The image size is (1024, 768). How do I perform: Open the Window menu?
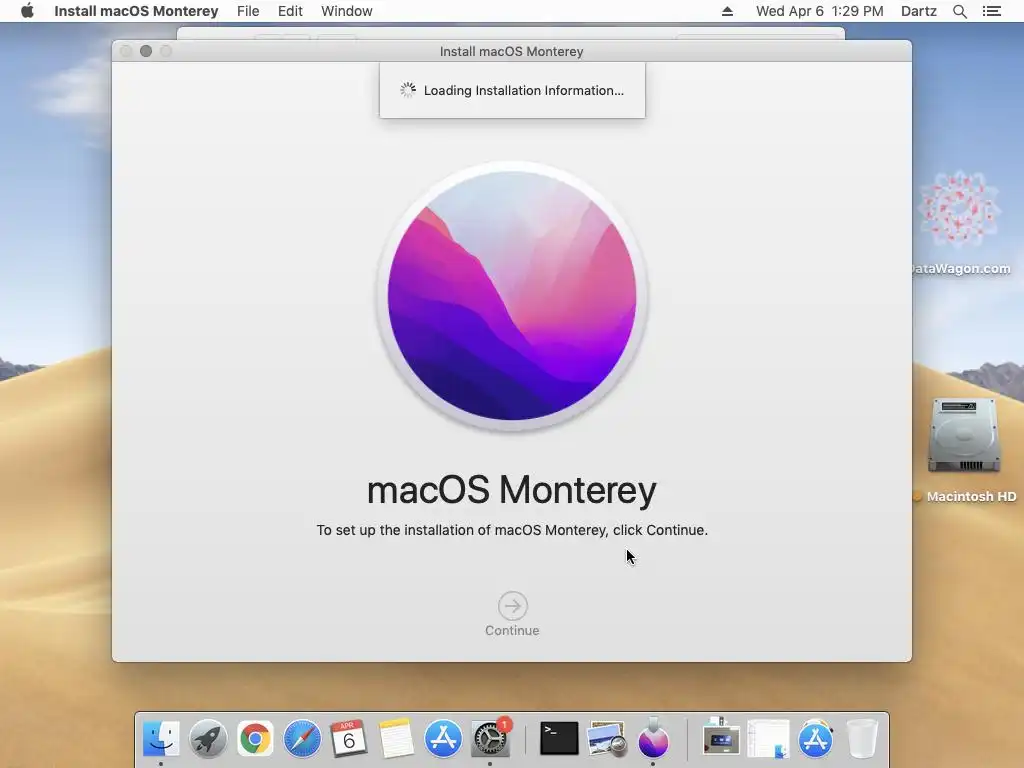(x=347, y=11)
